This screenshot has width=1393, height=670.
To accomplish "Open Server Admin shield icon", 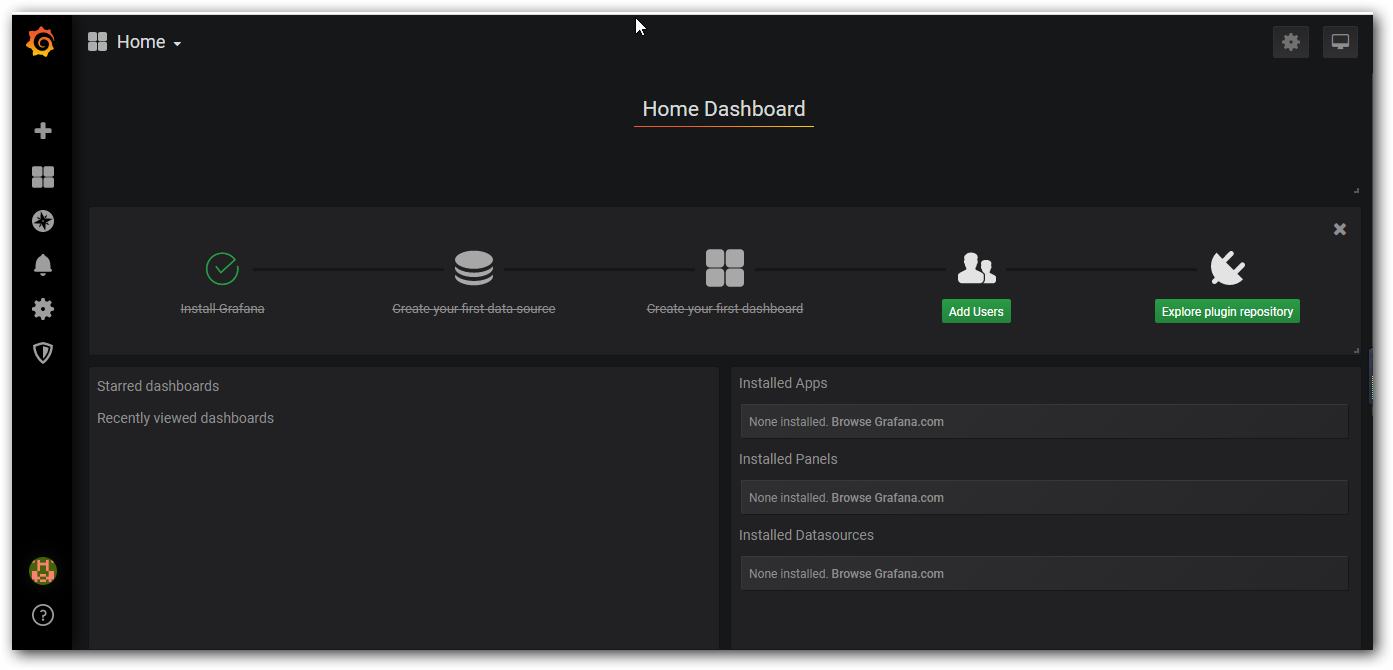I will click(43, 353).
